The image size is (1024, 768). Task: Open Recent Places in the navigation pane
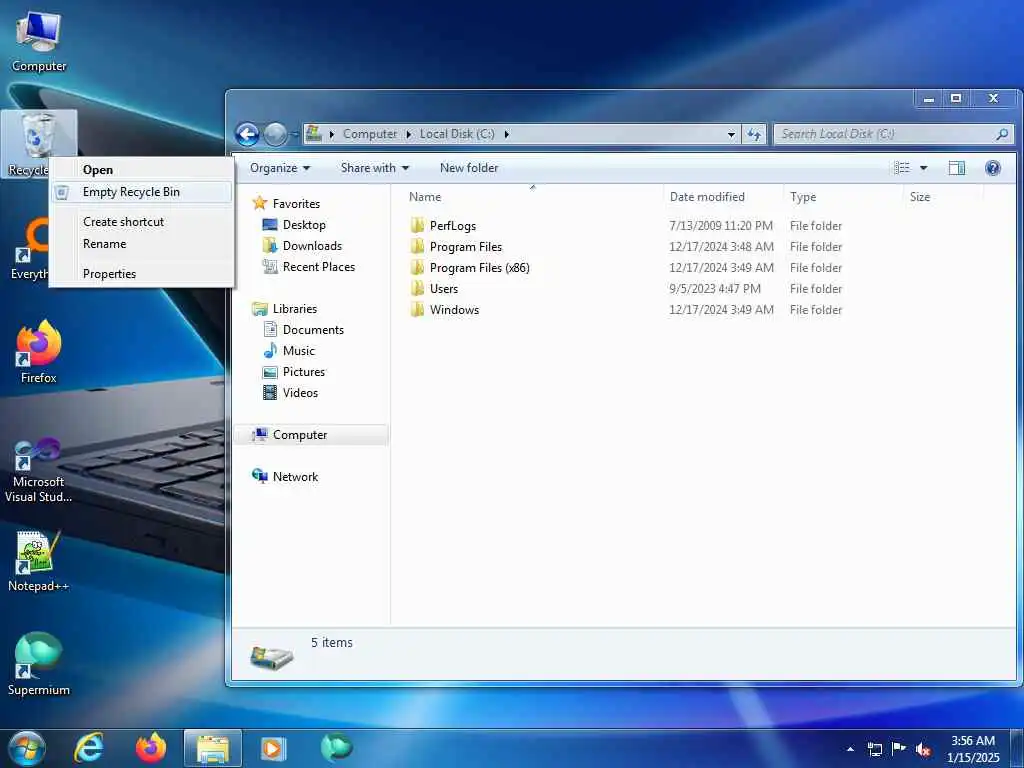point(319,266)
